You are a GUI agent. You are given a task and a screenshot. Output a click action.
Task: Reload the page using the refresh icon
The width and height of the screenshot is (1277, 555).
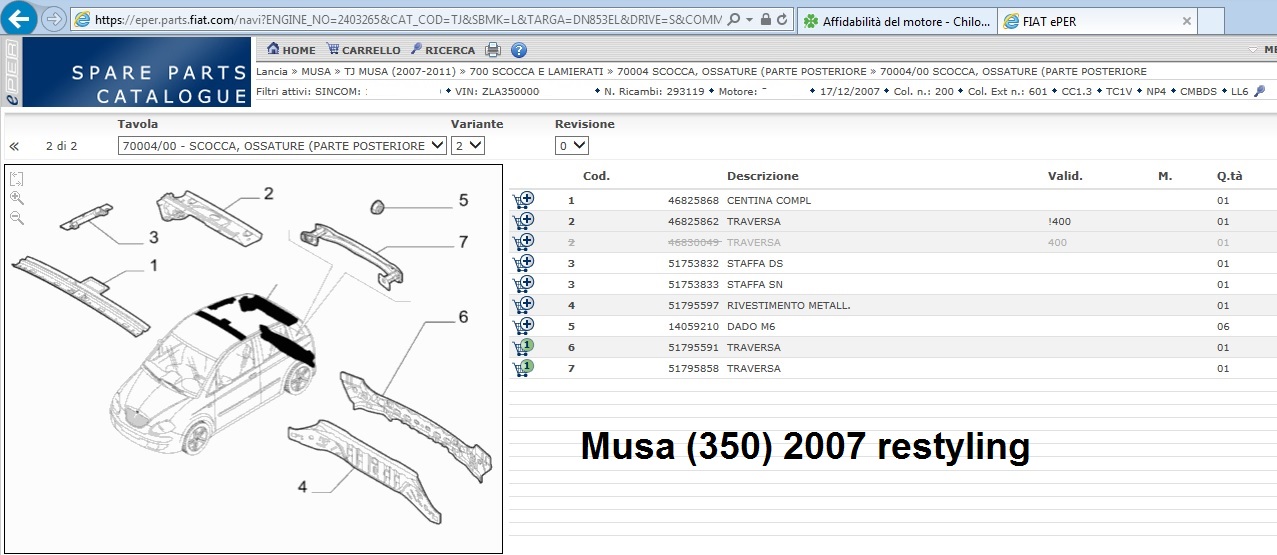(x=782, y=19)
